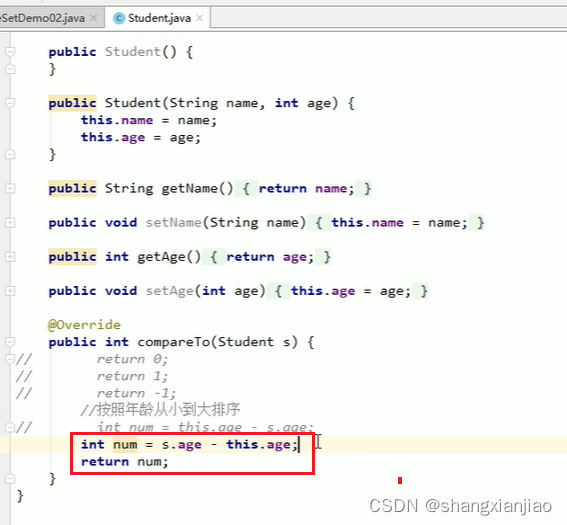The image size is (567, 525).
Task: Click the class icon on Student.java tab
Action: (119, 18)
